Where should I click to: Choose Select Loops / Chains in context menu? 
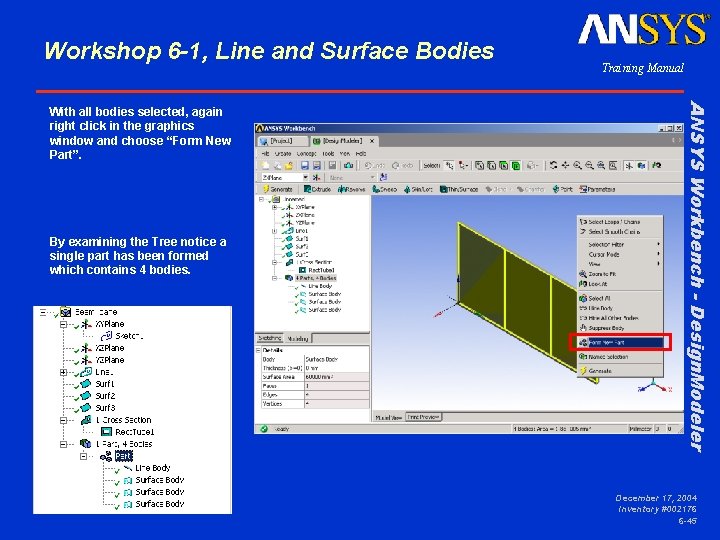(x=620, y=222)
